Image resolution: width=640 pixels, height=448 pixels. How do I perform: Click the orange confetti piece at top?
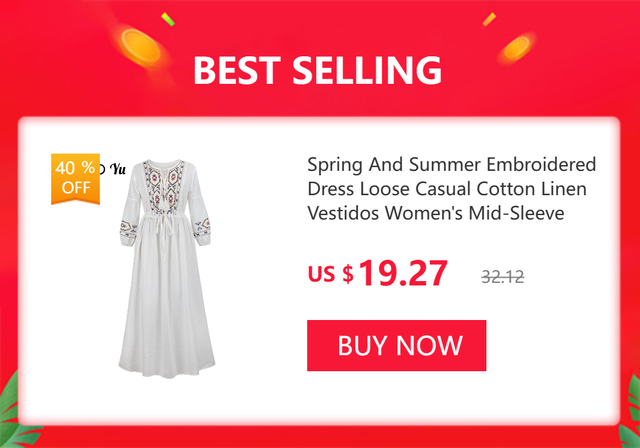click(x=489, y=19)
